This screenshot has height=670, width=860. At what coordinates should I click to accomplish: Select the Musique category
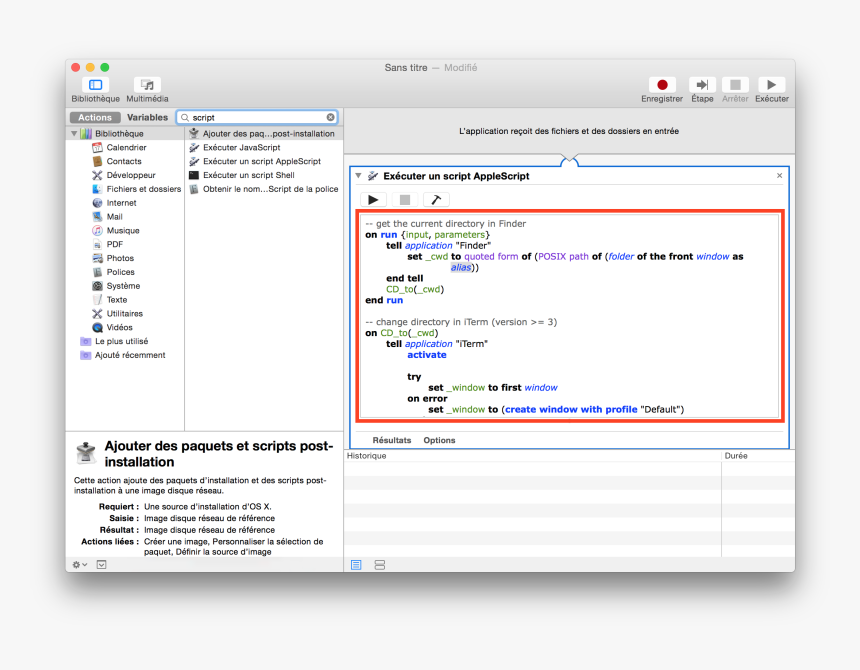click(123, 230)
